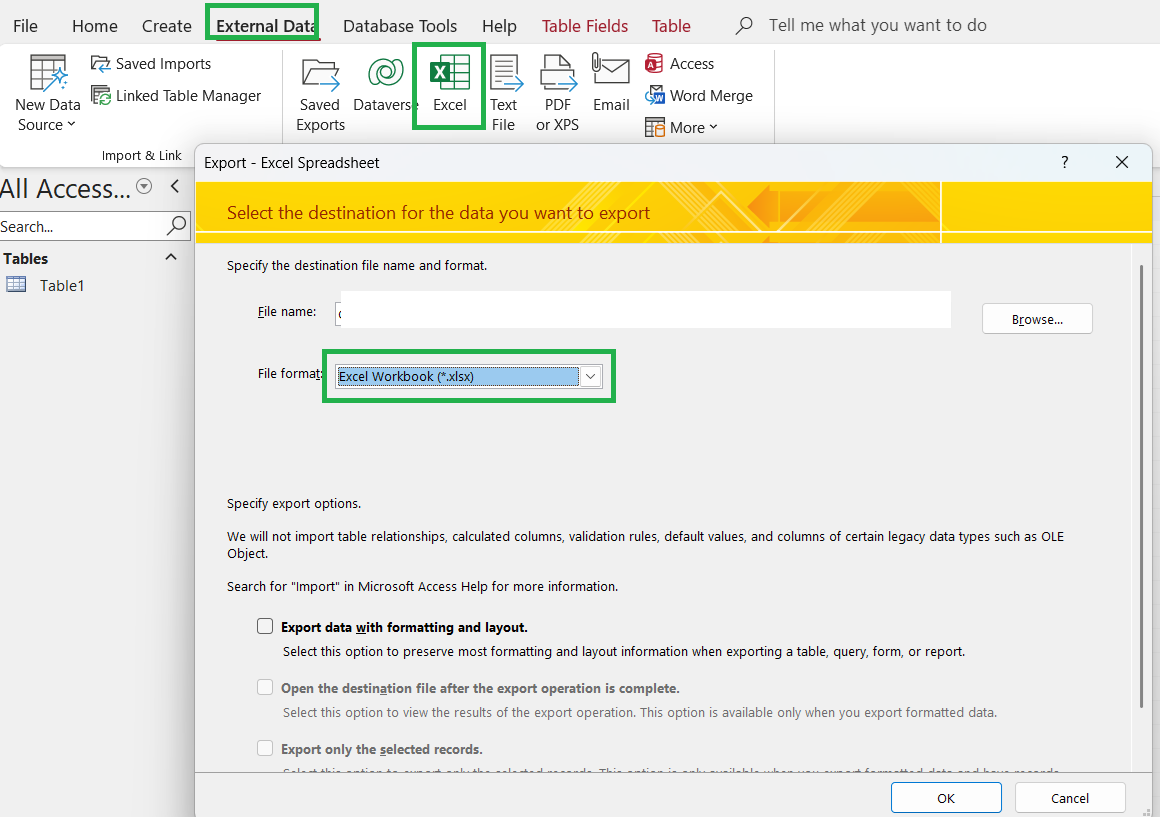Open the Linked Table Manager

tap(176, 95)
